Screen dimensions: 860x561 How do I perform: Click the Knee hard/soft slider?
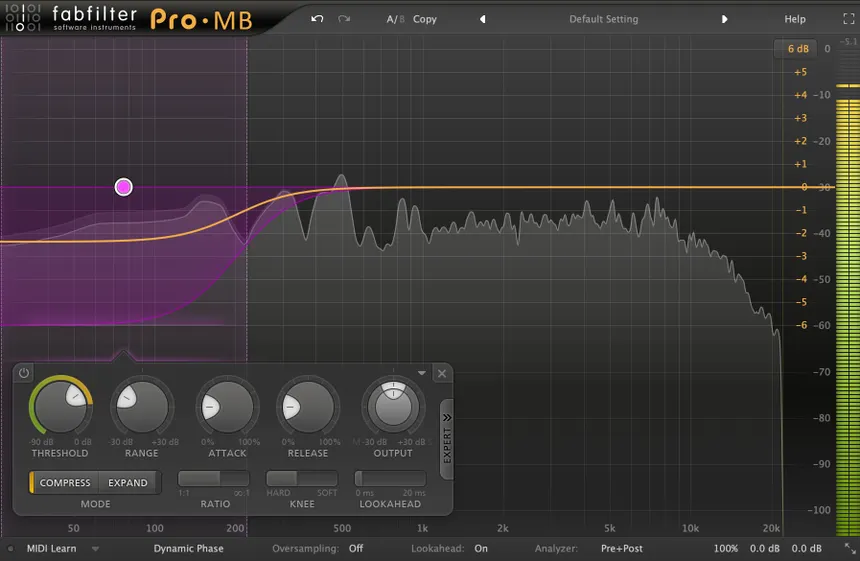click(x=302, y=478)
